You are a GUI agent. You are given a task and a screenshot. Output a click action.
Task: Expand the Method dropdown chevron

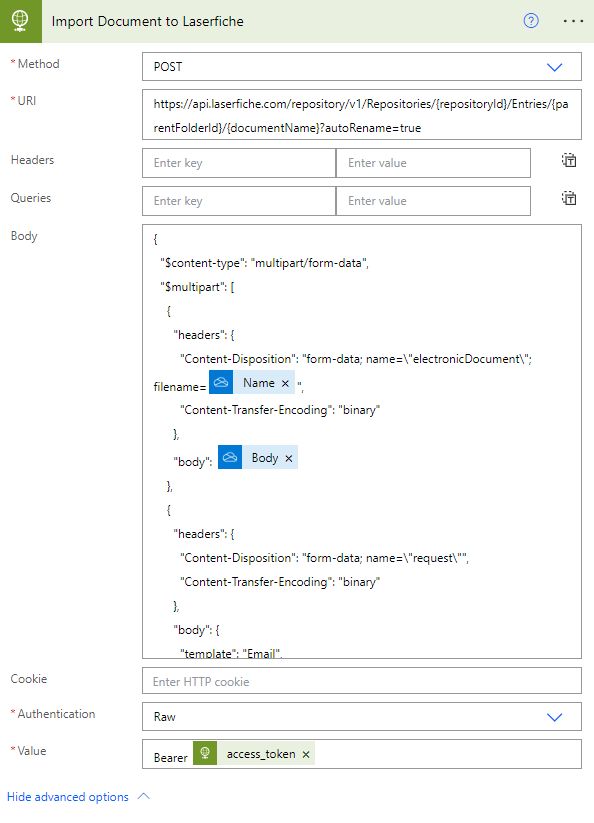pos(555,67)
